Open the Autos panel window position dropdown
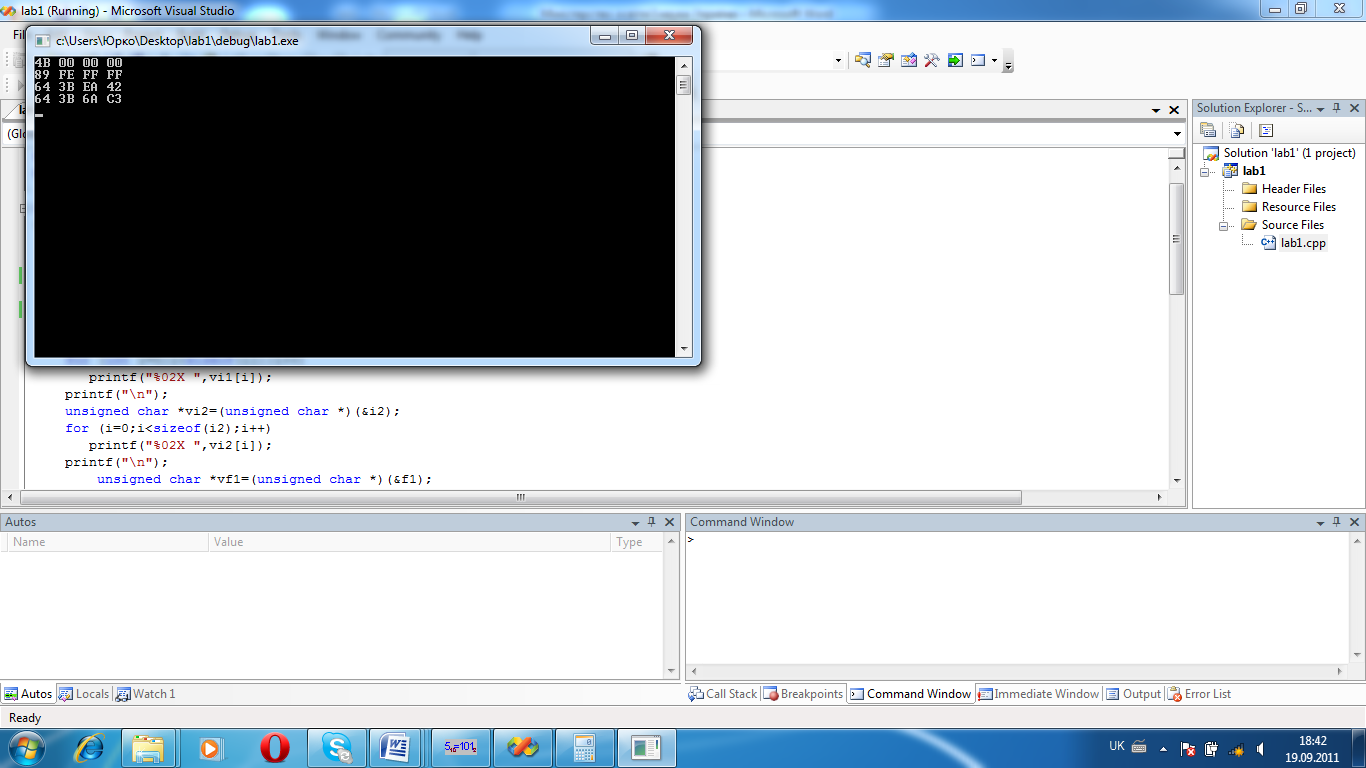Screen dimensions: 1366x768 pyautogui.click(x=635, y=522)
